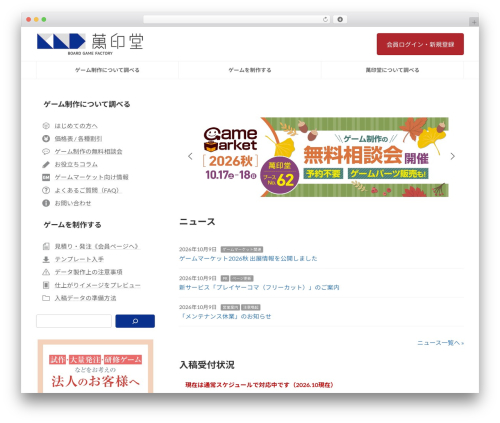500x423 pixels.
Task: Go to previous carousel slide arrow
Action: click(x=190, y=156)
